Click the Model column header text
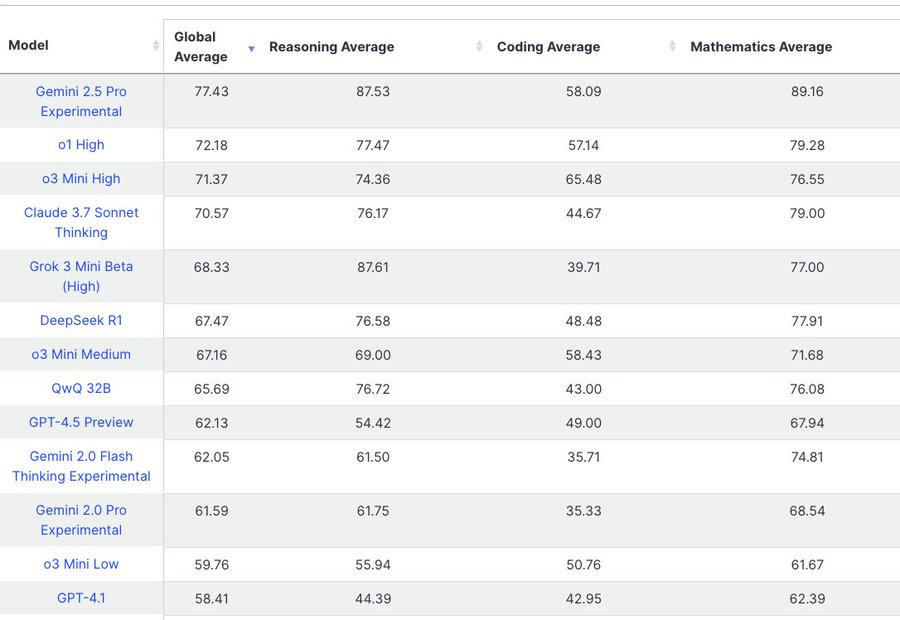The image size is (900, 620). click(29, 45)
